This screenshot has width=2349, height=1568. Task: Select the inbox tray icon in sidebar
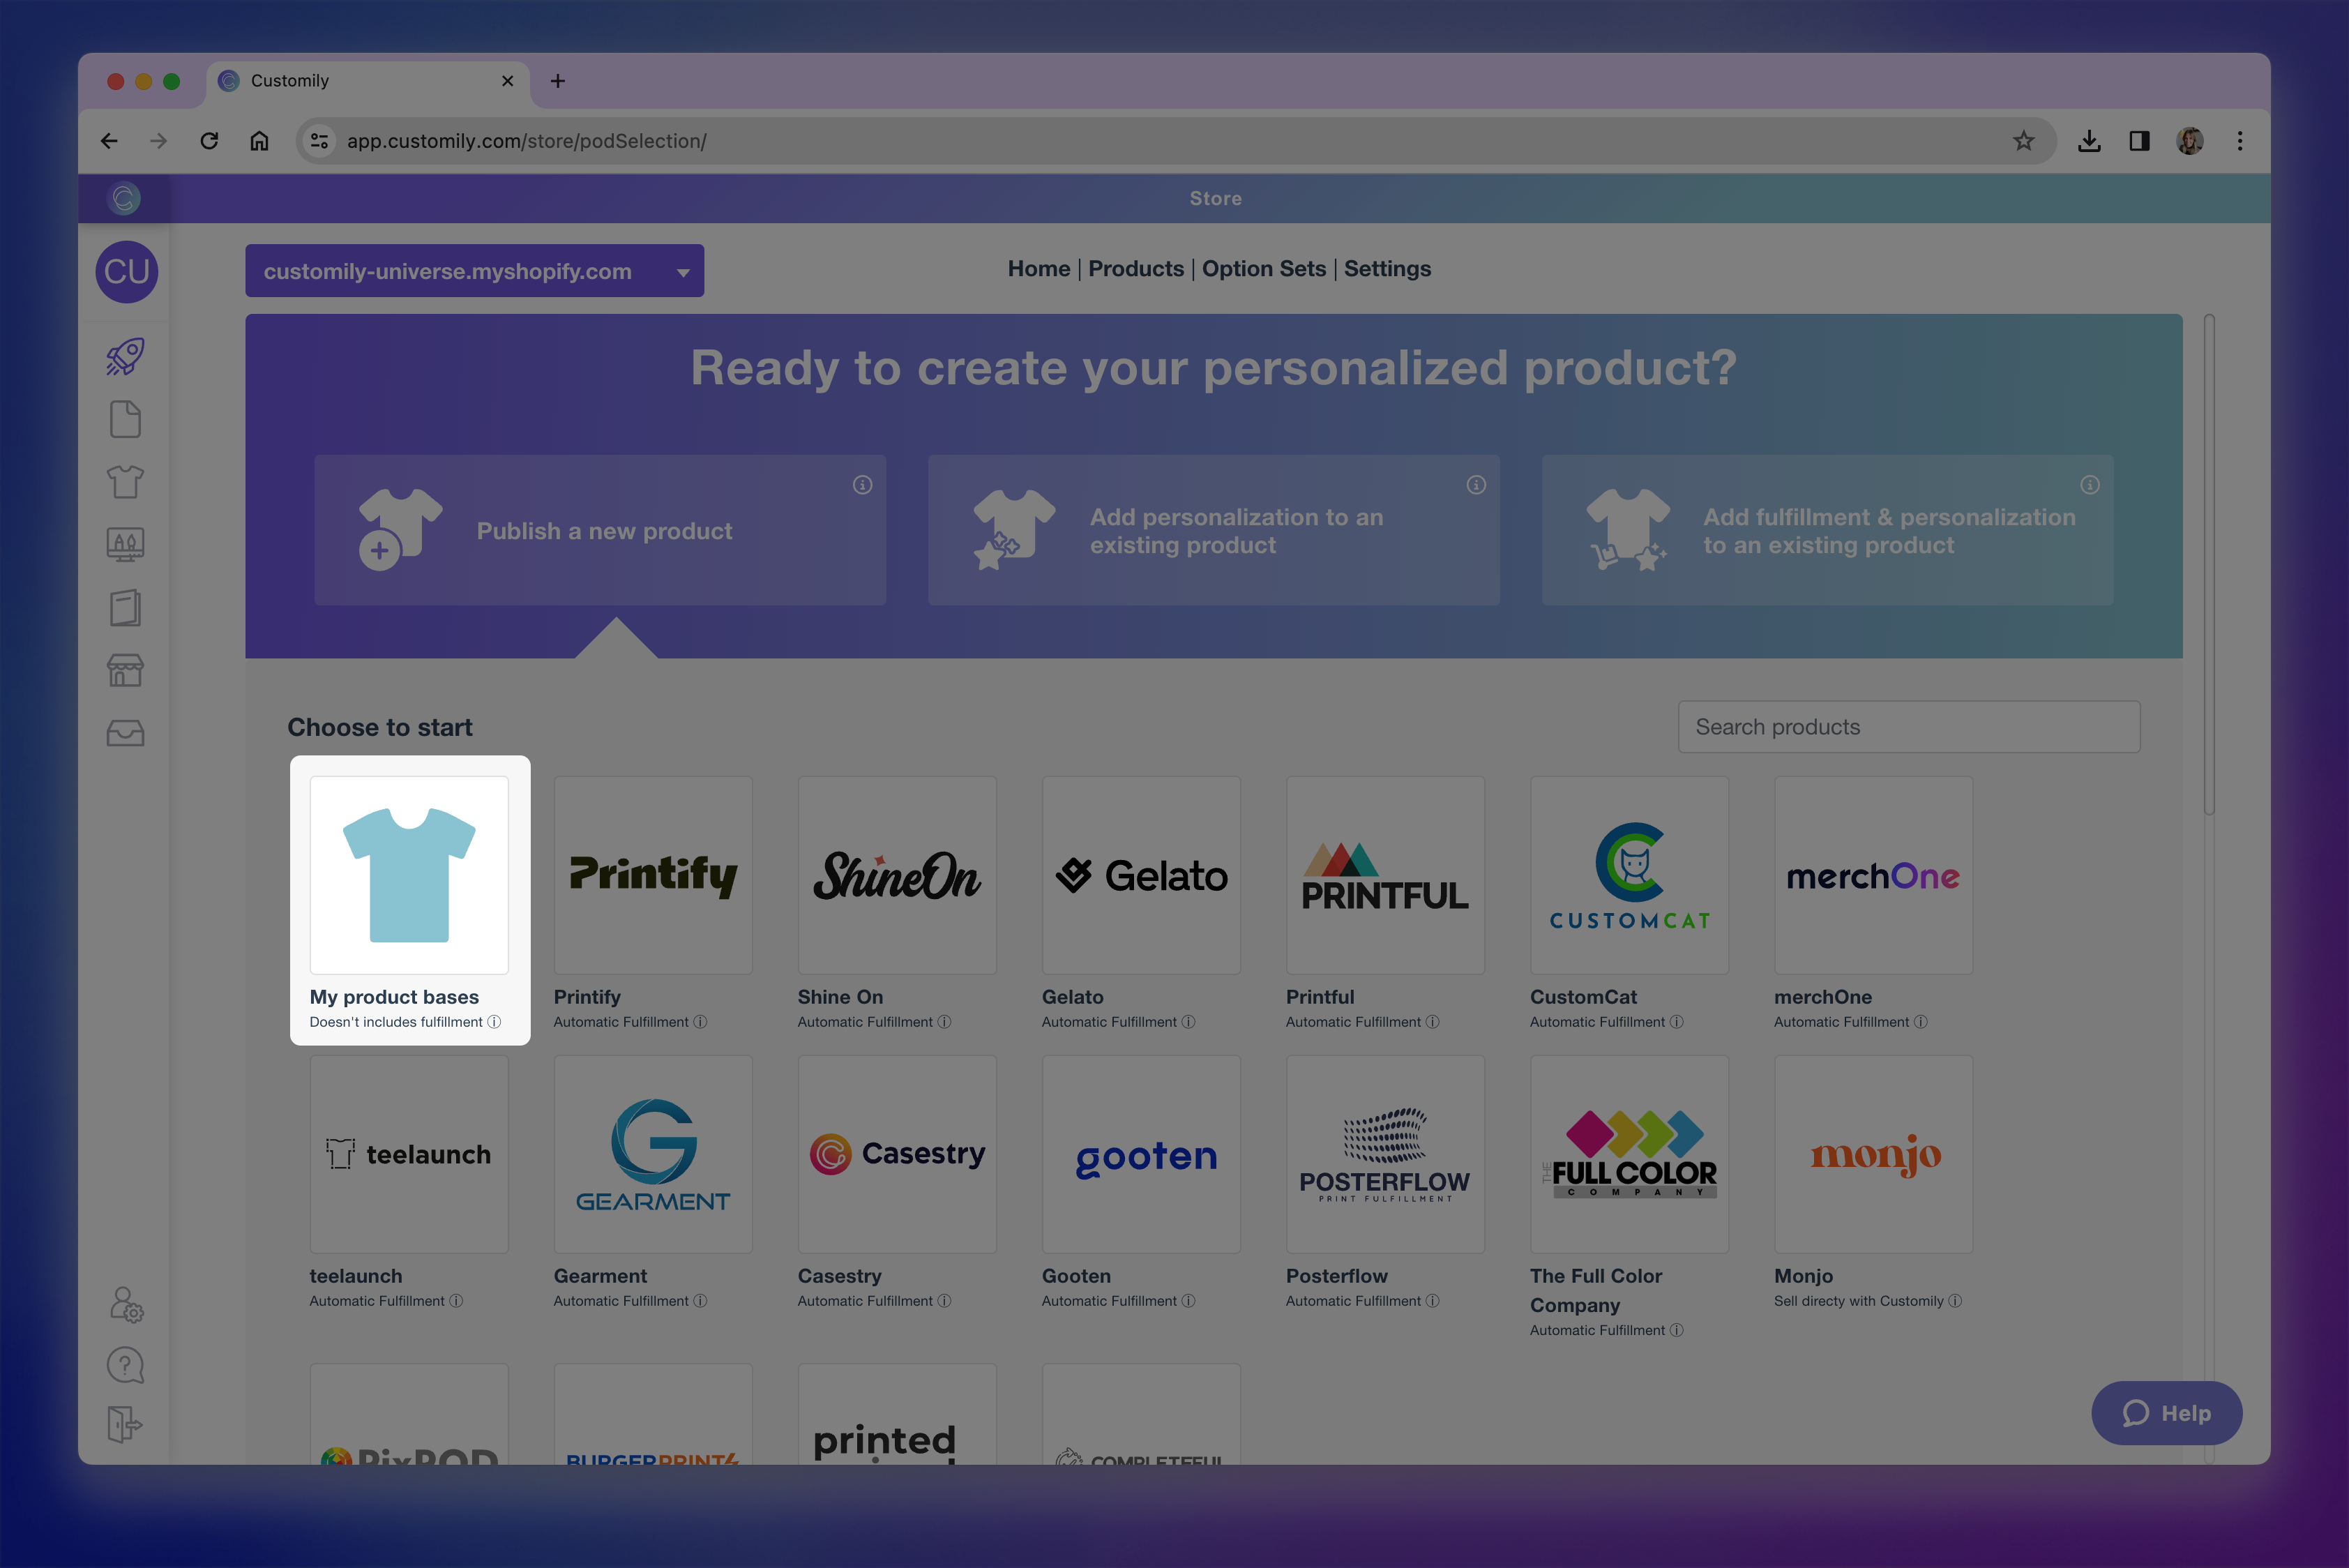click(125, 733)
